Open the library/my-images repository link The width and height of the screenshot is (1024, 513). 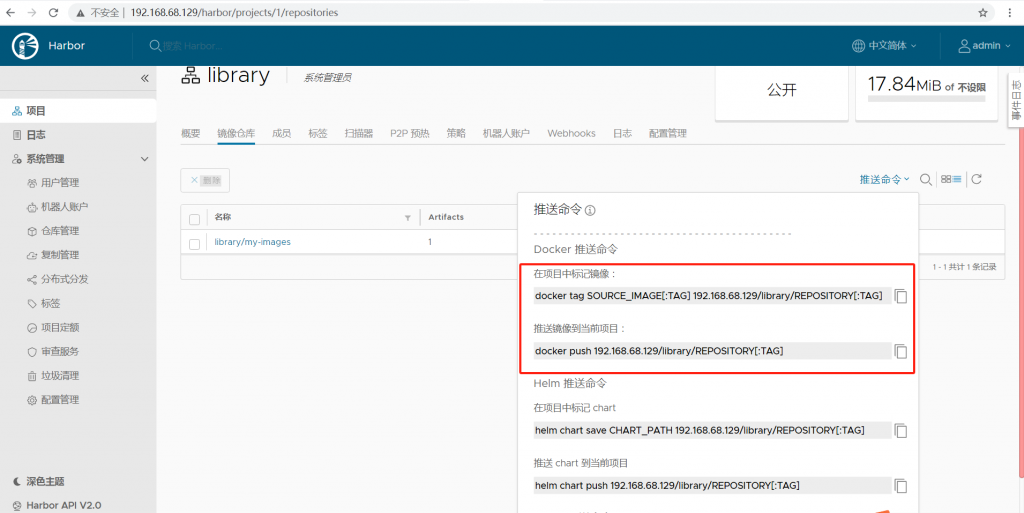coord(252,242)
